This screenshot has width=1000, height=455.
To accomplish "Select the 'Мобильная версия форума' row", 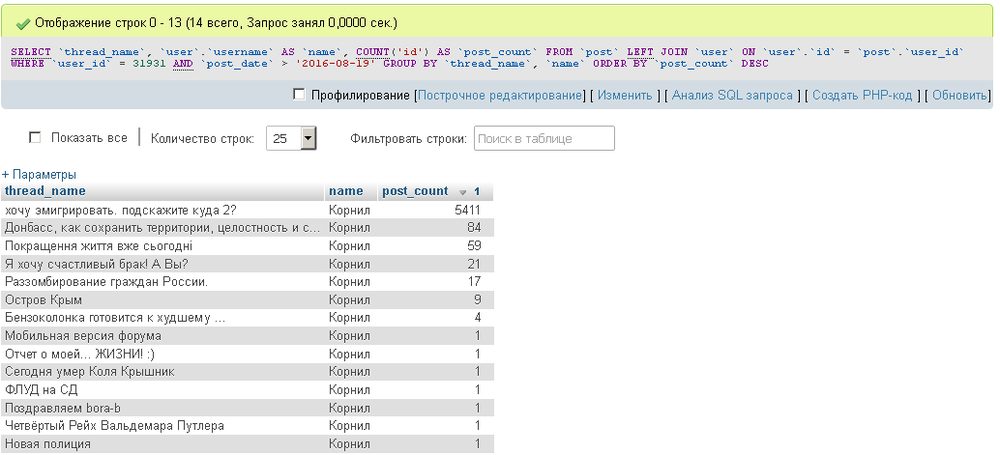I will pyautogui.click(x=84, y=336).
